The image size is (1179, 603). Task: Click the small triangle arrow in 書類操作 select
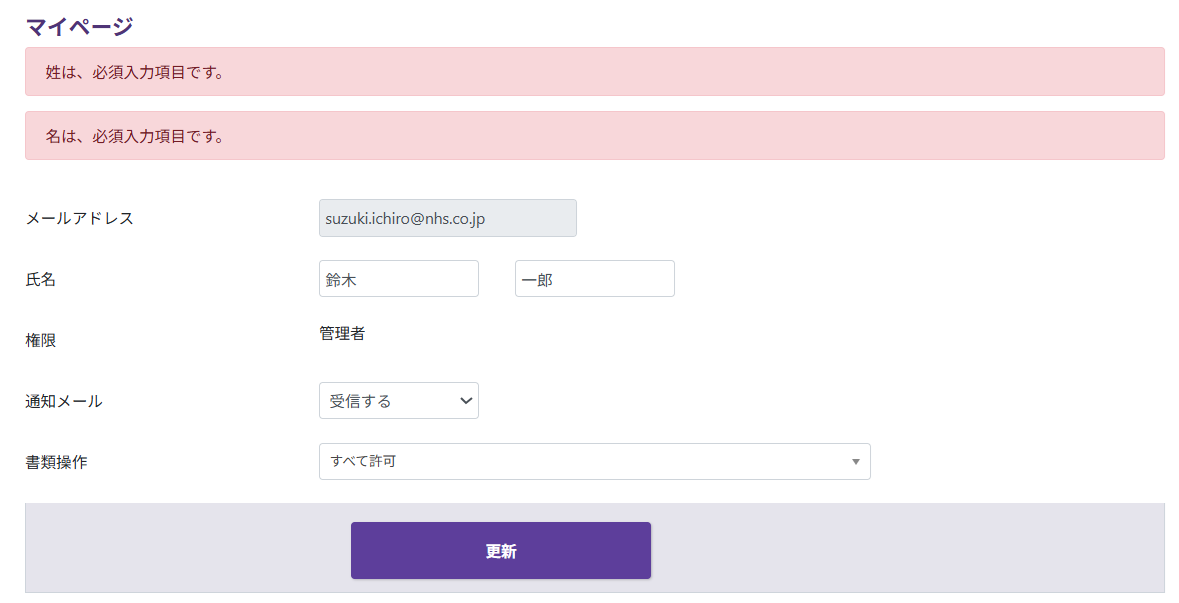(x=855, y=461)
